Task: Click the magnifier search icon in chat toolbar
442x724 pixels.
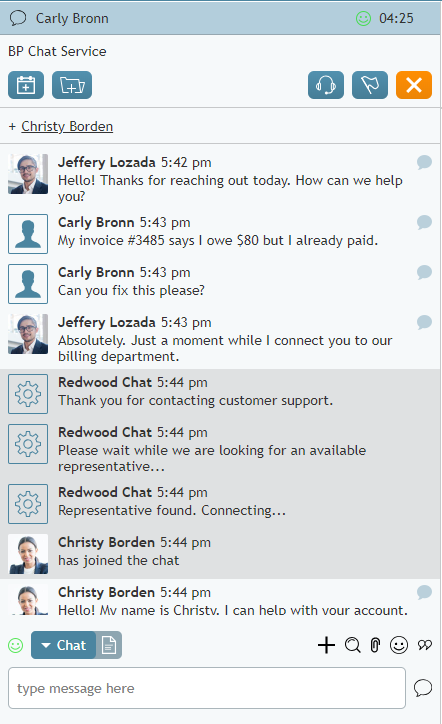Action: click(352, 645)
